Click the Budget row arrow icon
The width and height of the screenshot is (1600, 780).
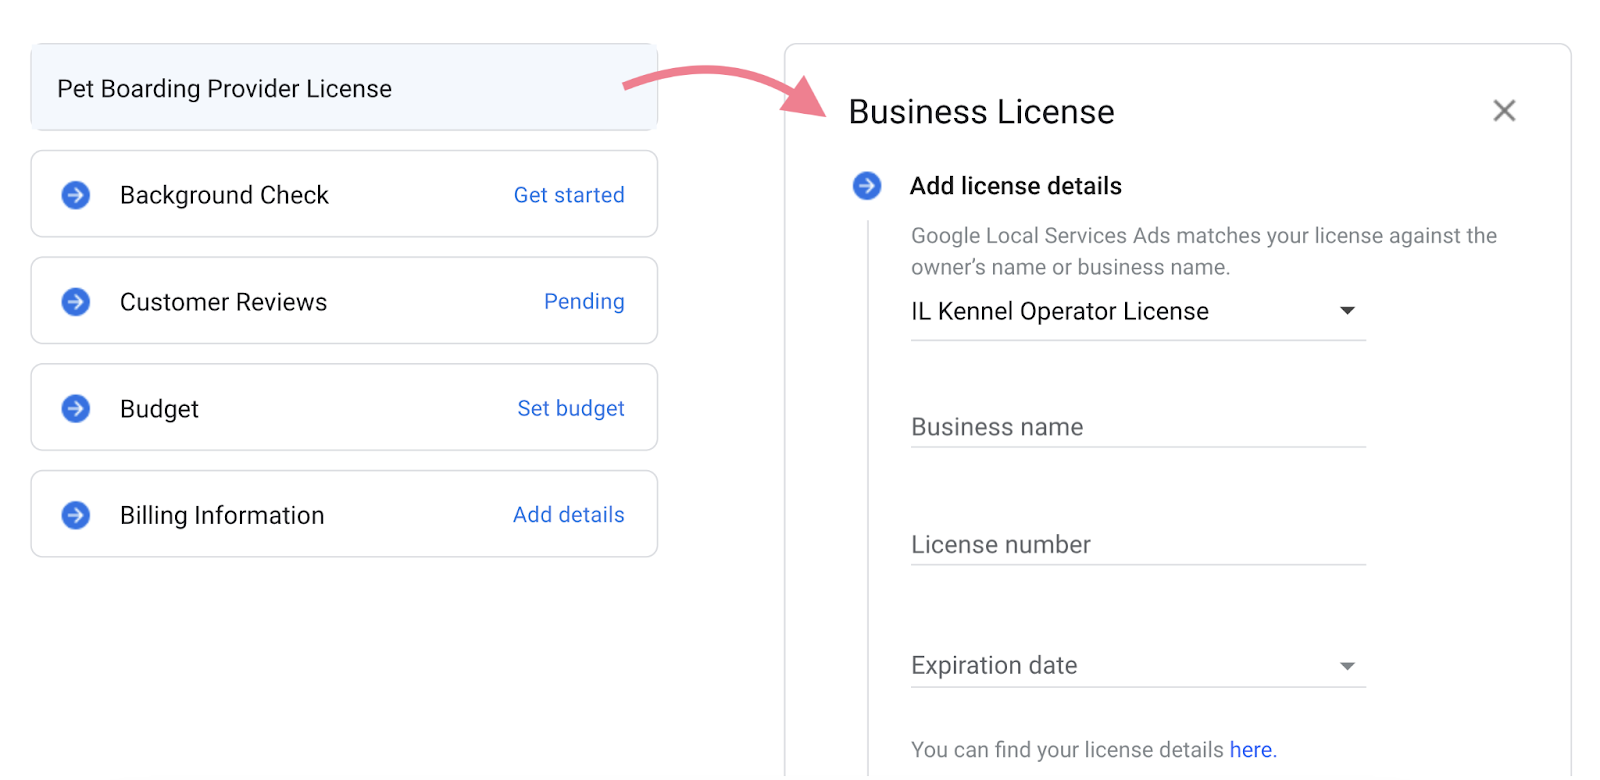point(76,408)
